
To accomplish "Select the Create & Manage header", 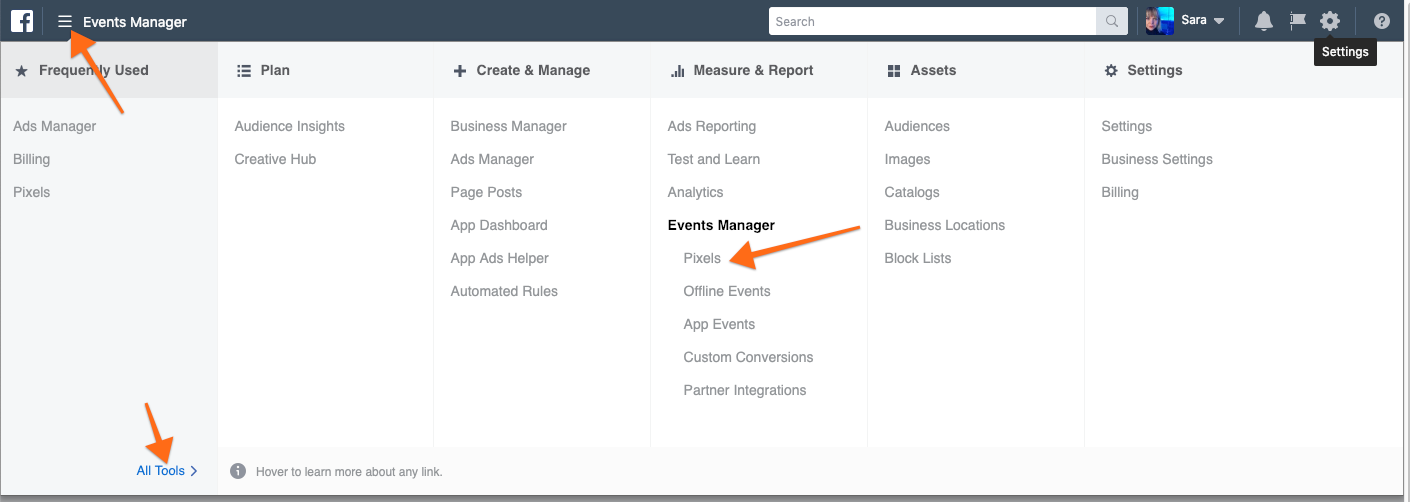I will 542,70.
